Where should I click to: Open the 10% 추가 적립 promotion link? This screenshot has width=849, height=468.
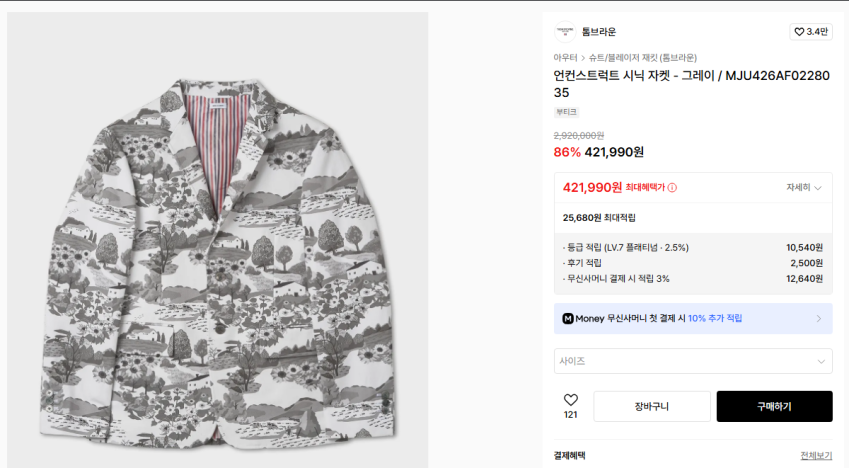(714, 318)
